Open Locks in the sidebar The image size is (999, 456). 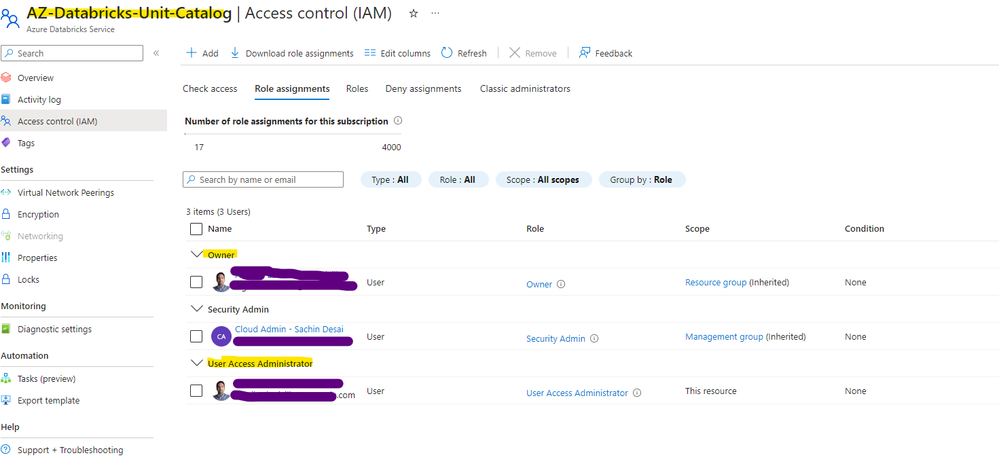[x=29, y=280]
